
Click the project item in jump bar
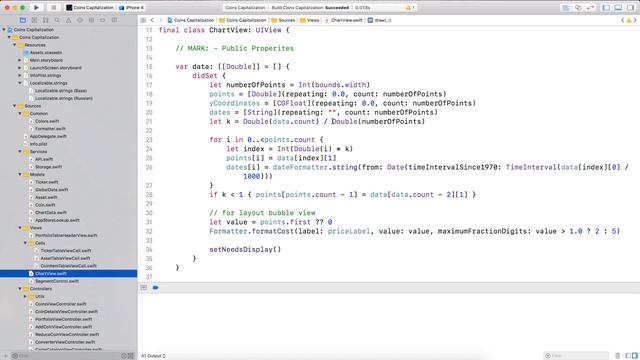point(191,20)
